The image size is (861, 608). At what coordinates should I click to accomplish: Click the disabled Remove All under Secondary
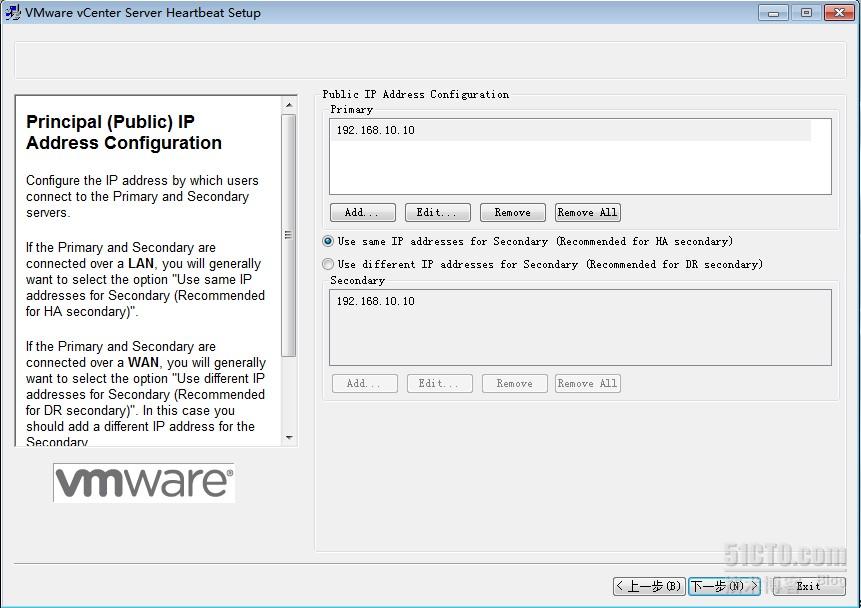coord(588,383)
